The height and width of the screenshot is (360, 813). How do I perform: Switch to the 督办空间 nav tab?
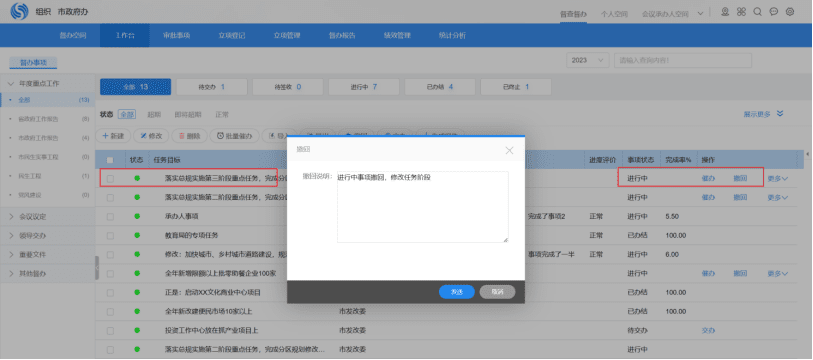[73, 36]
